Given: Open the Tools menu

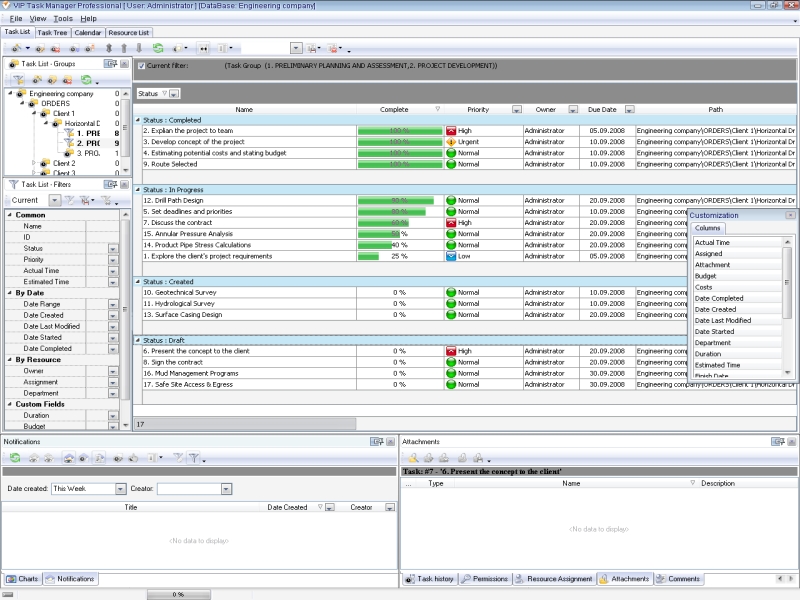Looking at the screenshot, I should [x=63, y=19].
